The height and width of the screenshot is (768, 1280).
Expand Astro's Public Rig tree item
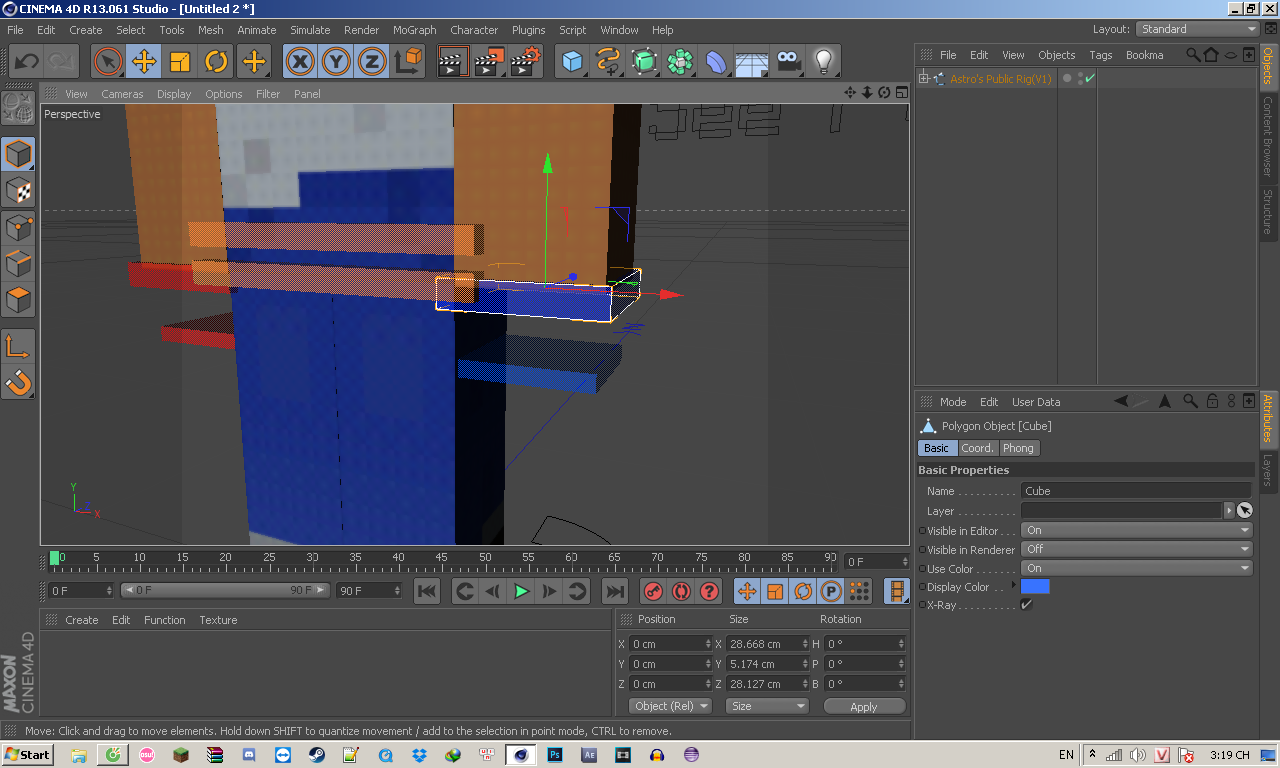click(x=924, y=79)
